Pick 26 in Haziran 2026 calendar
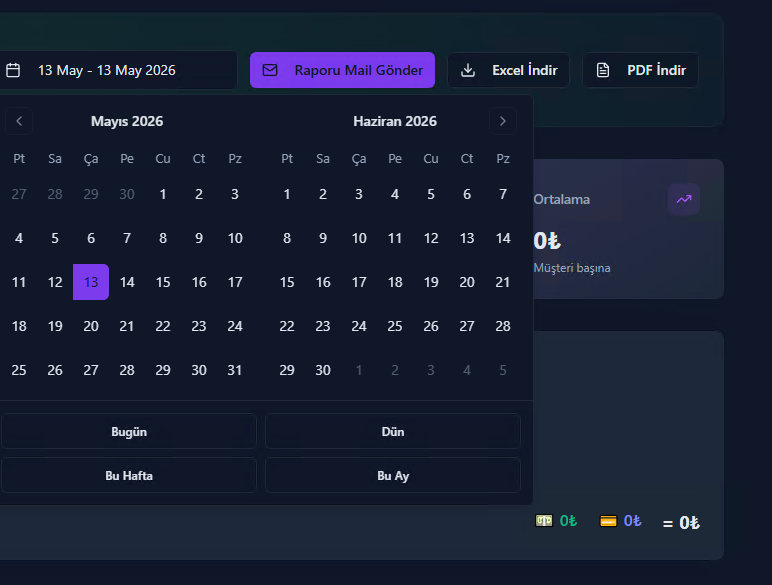Image resolution: width=772 pixels, height=585 pixels. (x=431, y=326)
